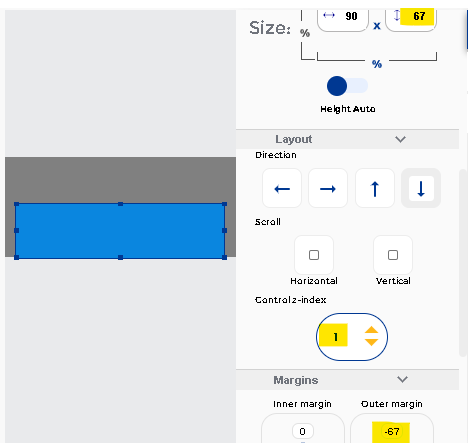Click the height icon in size field
This screenshot has width=468, height=446.
397,15
